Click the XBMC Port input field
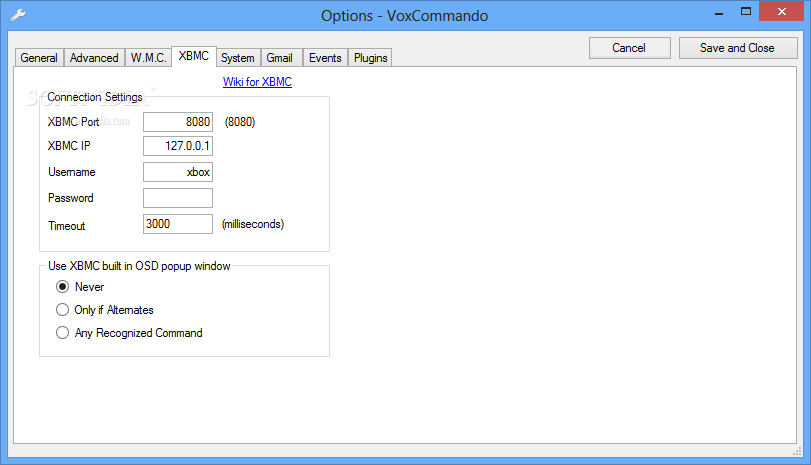This screenshot has width=811, height=465. point(178,122)
